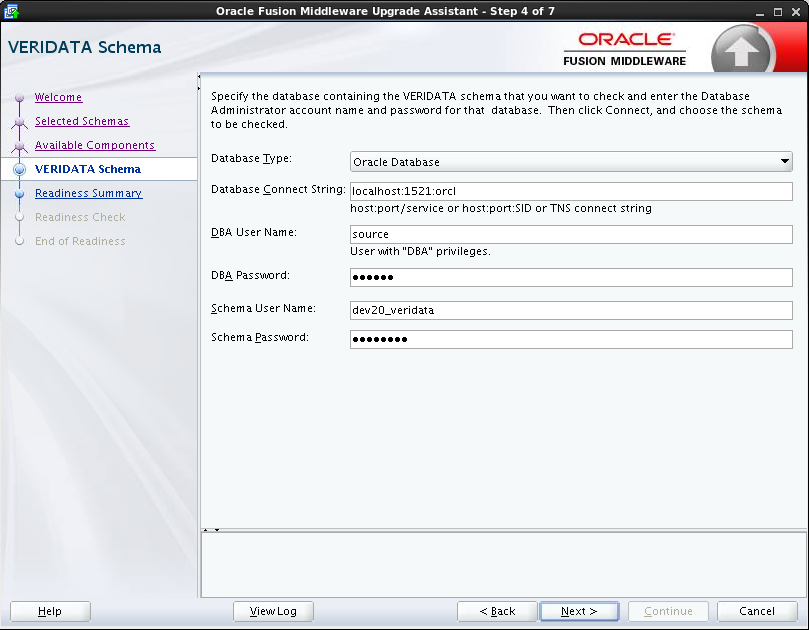Open the Available Components step
The height and width of the screenshot is (630, 809).
coord(95,145)
